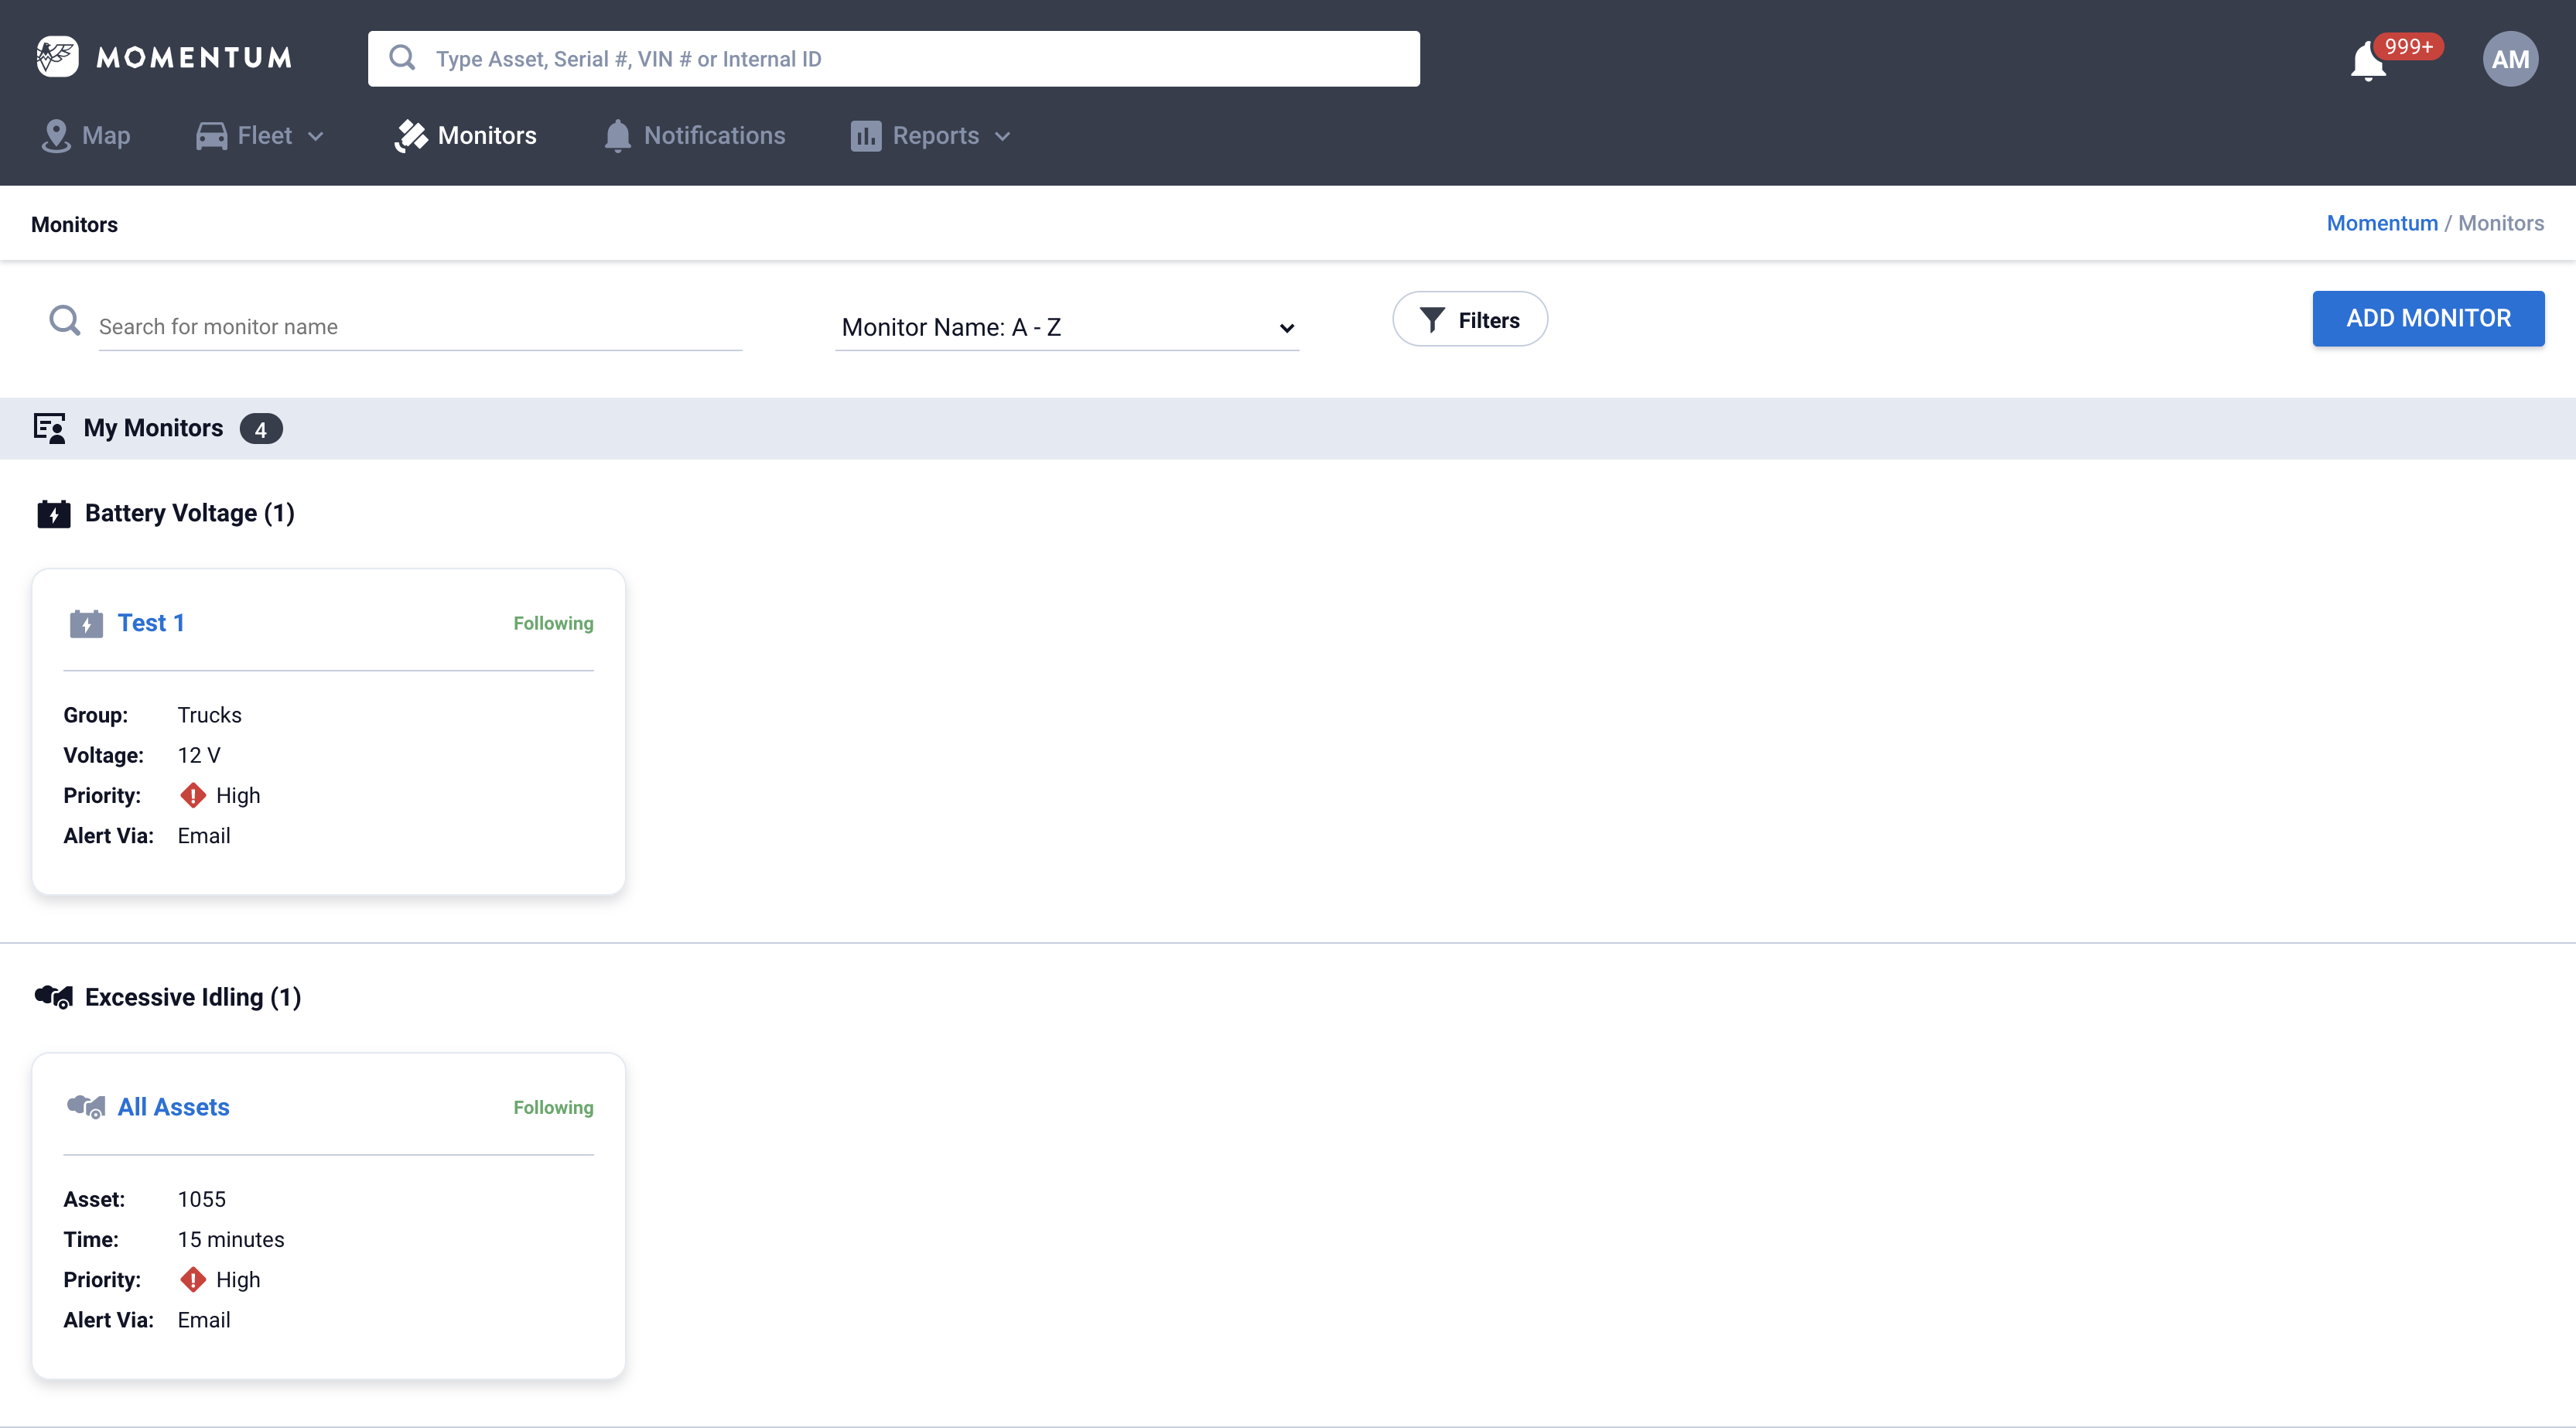Click the Momentum logo icon
This screenshot has height=1428, width=2576.
pos(57,57)
